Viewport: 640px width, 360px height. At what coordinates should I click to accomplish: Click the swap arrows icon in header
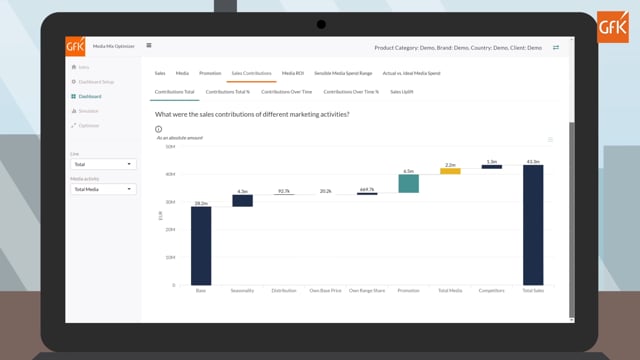[556, 48]
